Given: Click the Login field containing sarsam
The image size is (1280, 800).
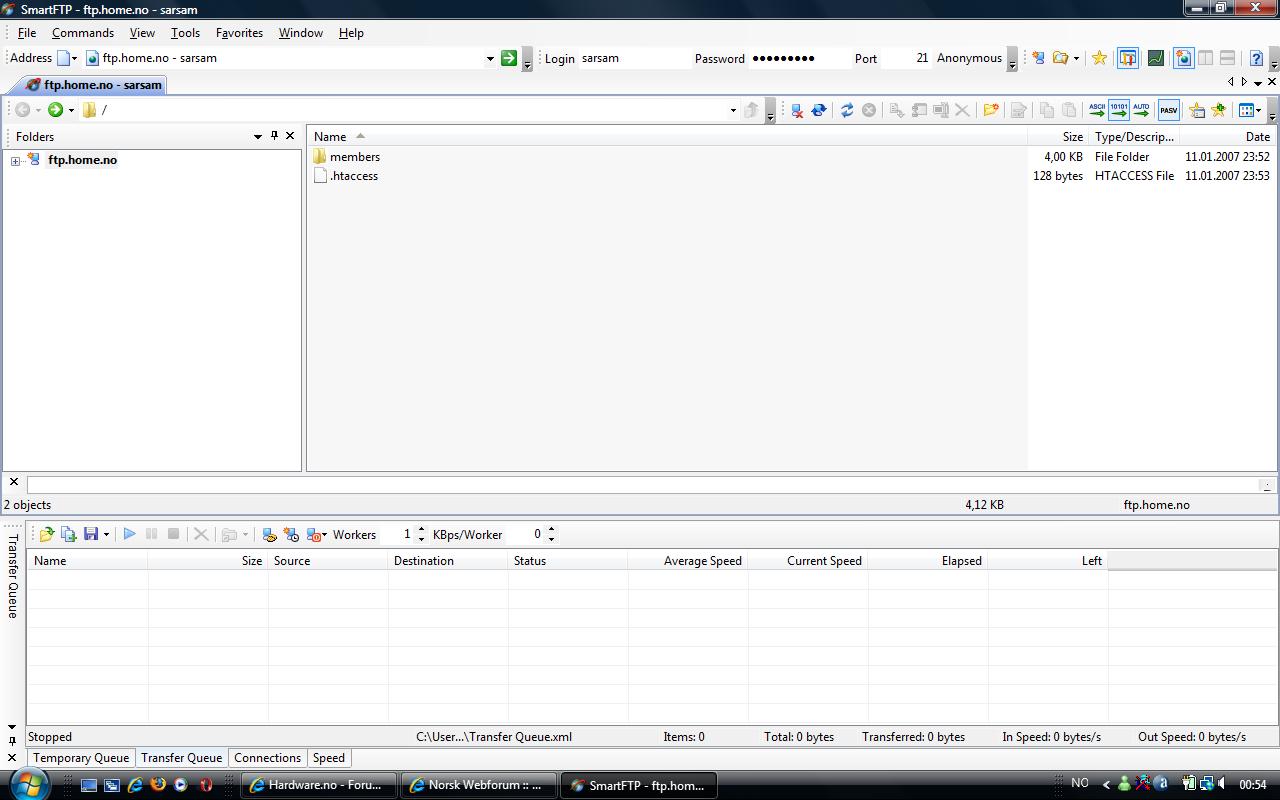Looking at the screenshot, I should click(633, 58).
